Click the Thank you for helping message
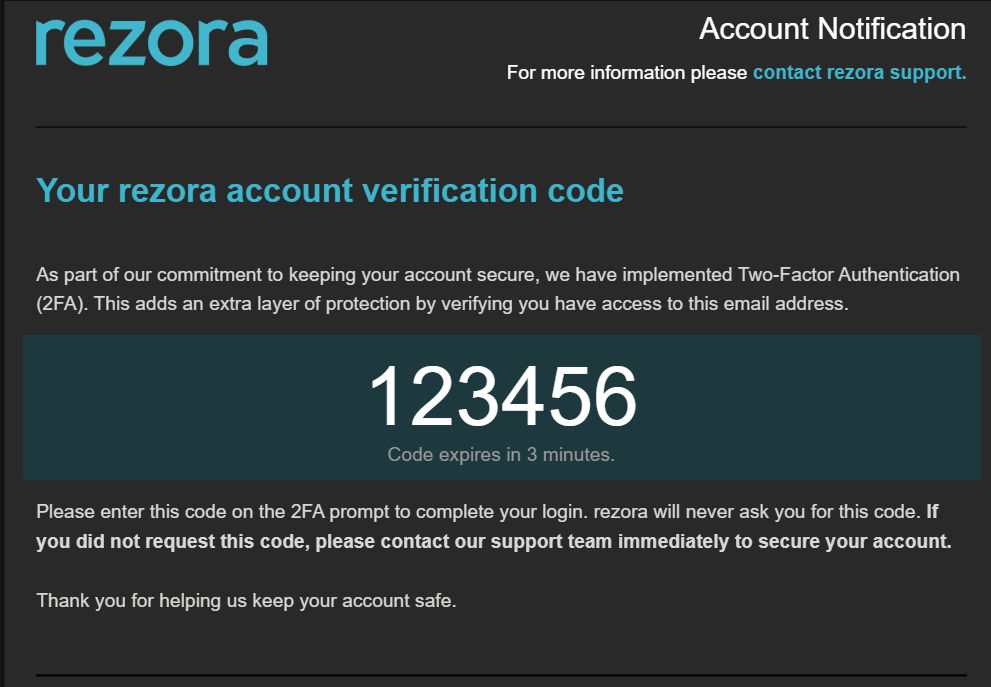The width and height of the screenshot is (991, 687). pyautogui.click(x=246, y=600)
